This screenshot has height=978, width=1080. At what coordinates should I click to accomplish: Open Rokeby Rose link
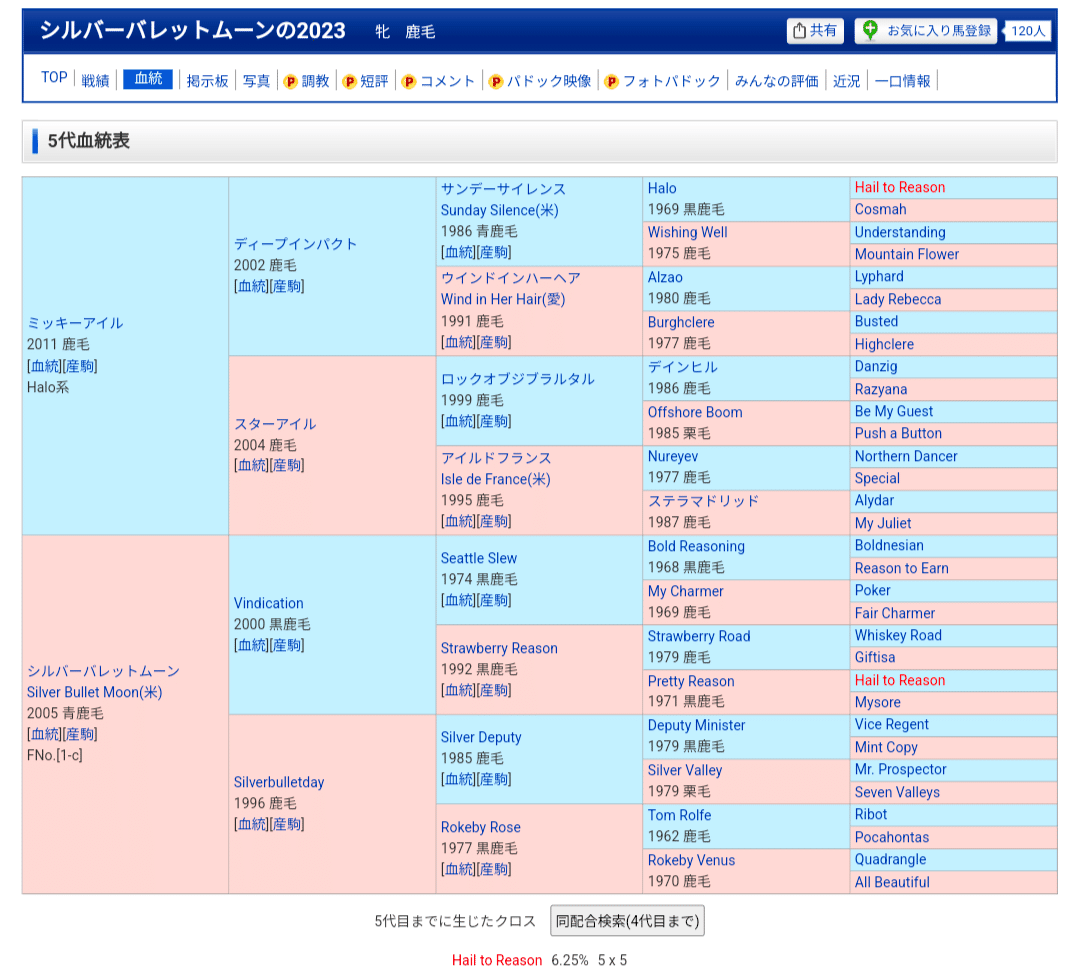pos(481,827)
